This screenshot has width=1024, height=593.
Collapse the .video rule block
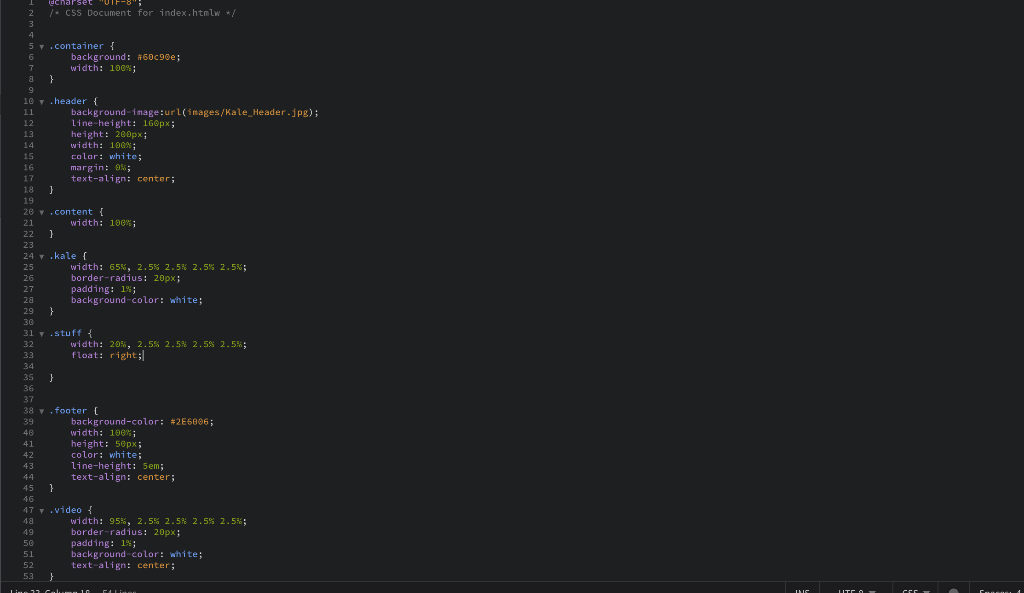click(40, 509)
